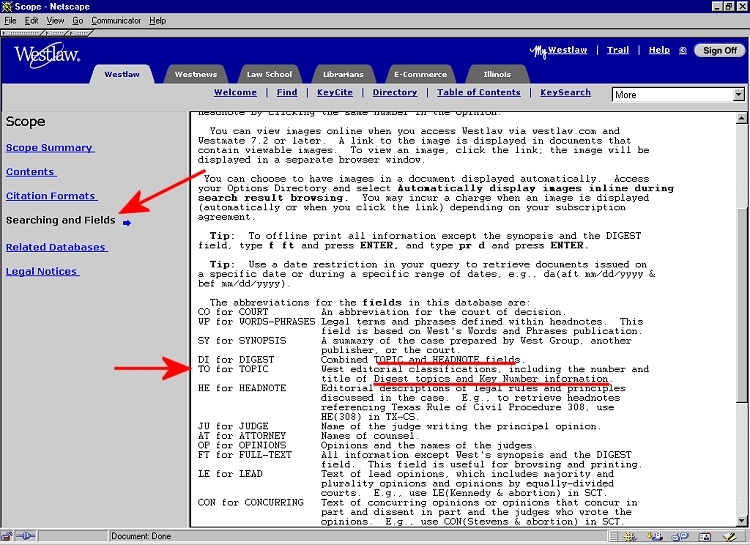This screenshot has height=545, width=750.
Task: Open the Related Databases link
Action: tap(56, 247)
